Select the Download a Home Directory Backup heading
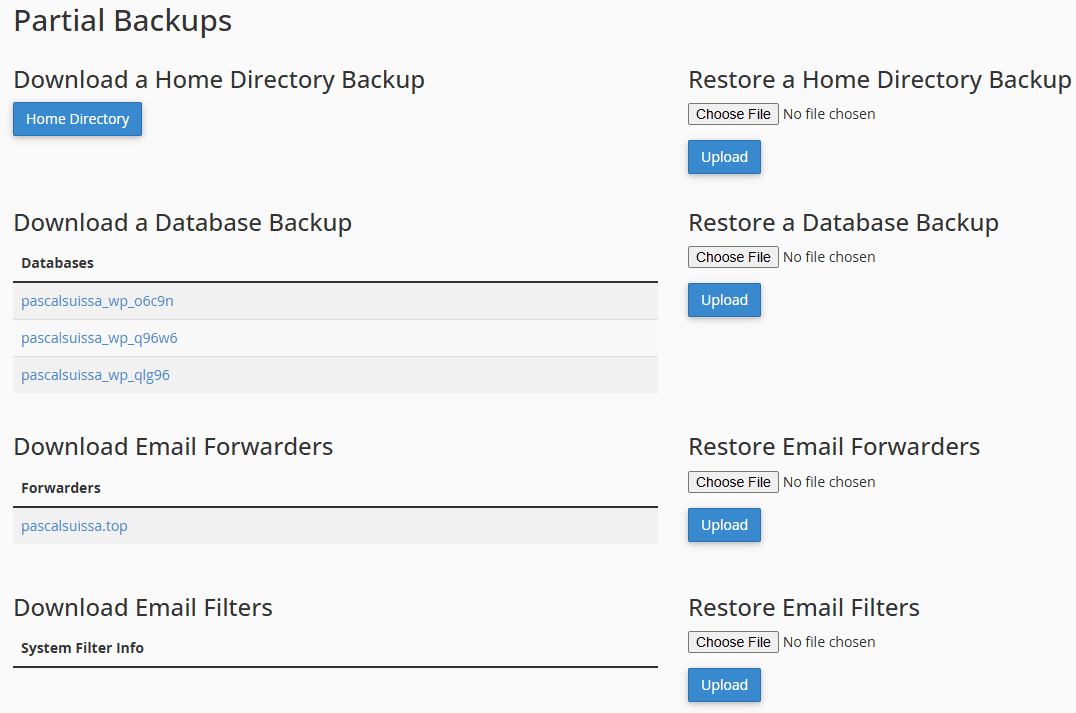The height and width of the screenshot is (713, 1076). tap(219, 80)
